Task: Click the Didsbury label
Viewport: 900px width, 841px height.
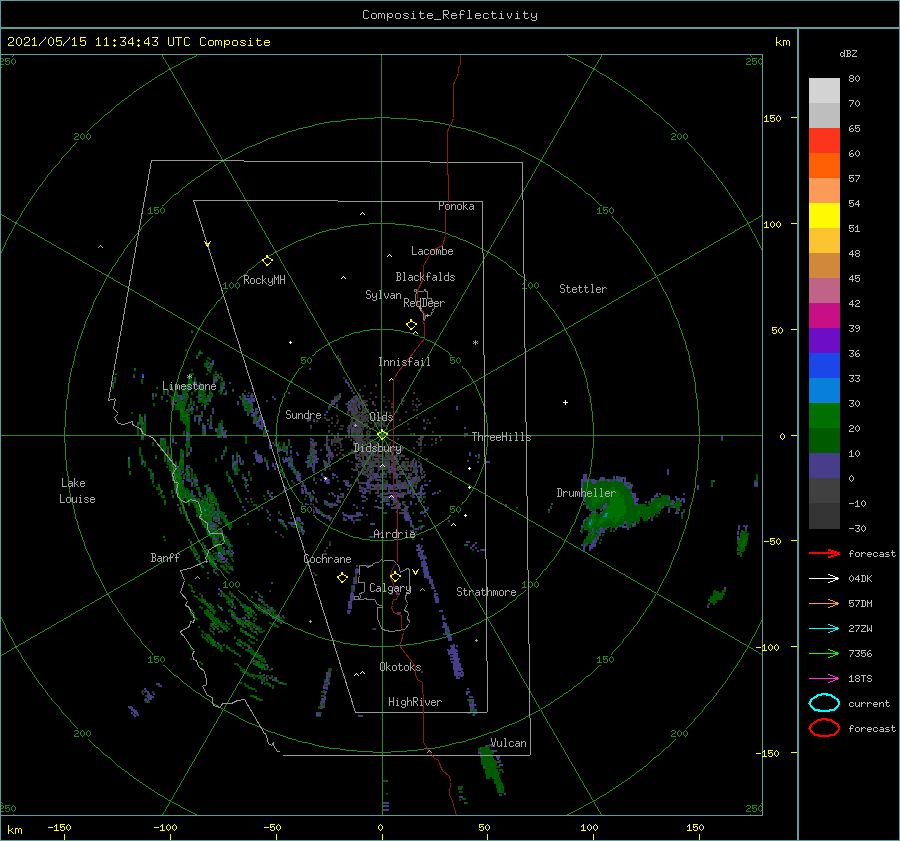Action: tap(377, 448)
